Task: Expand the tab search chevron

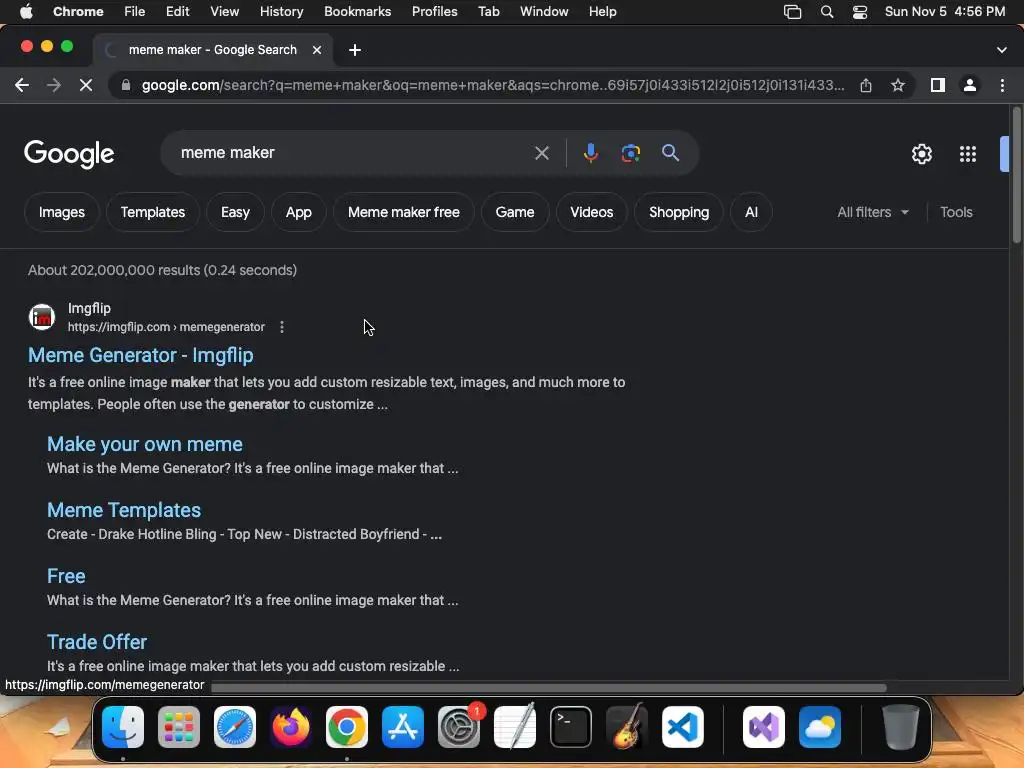Action: (x=1002, y=50)
